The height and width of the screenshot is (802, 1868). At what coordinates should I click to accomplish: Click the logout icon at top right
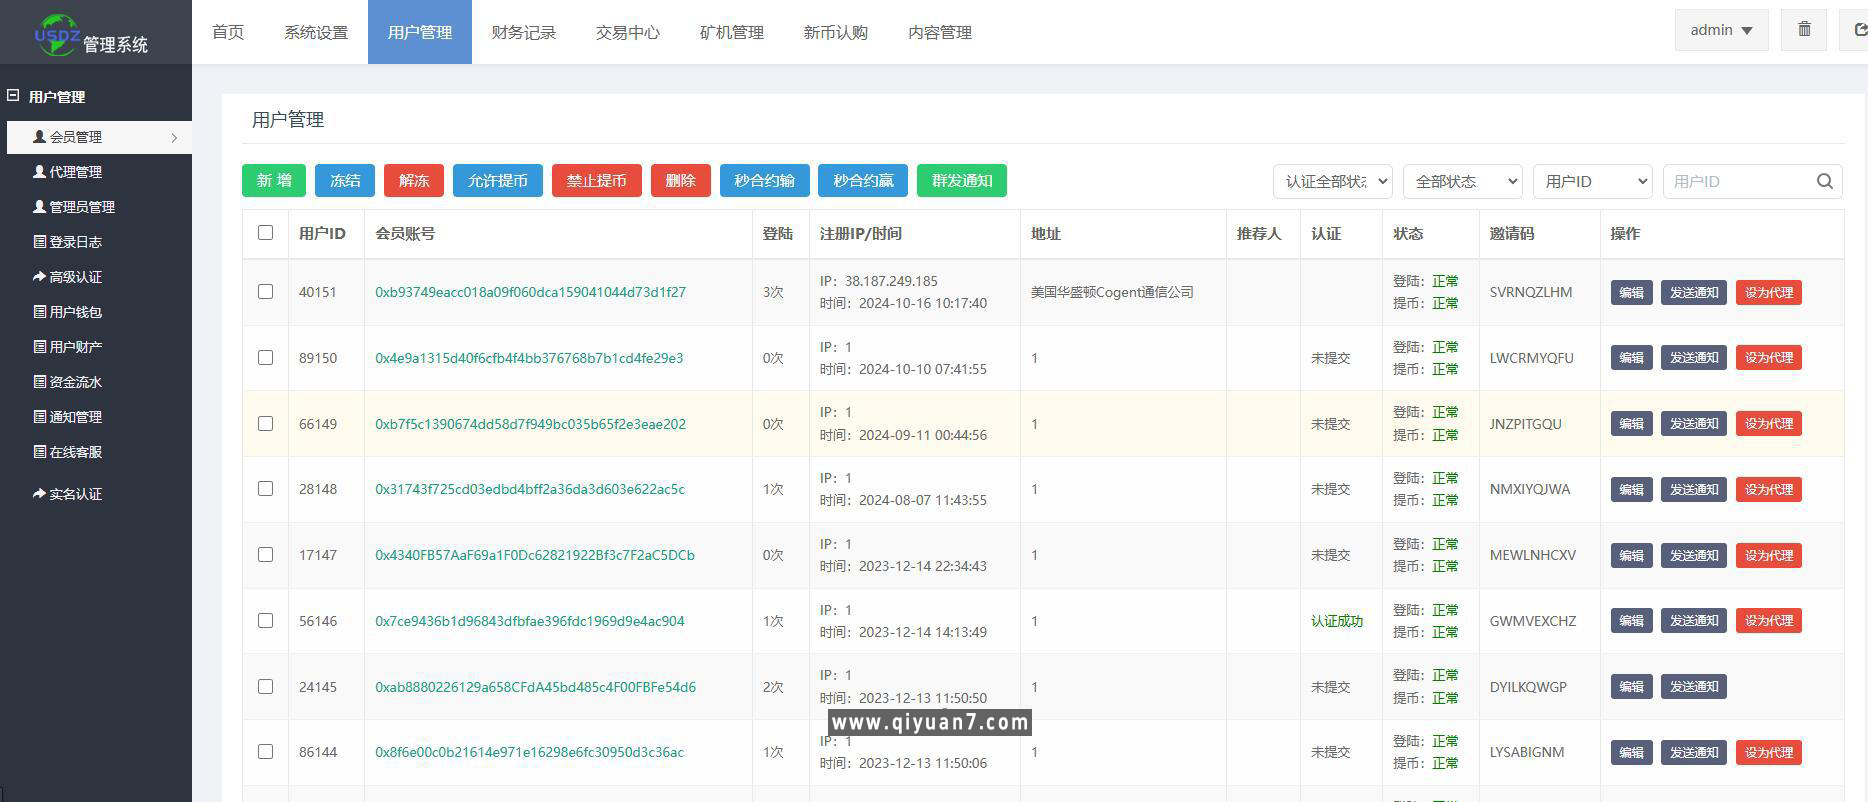[x=1858, y=30]
